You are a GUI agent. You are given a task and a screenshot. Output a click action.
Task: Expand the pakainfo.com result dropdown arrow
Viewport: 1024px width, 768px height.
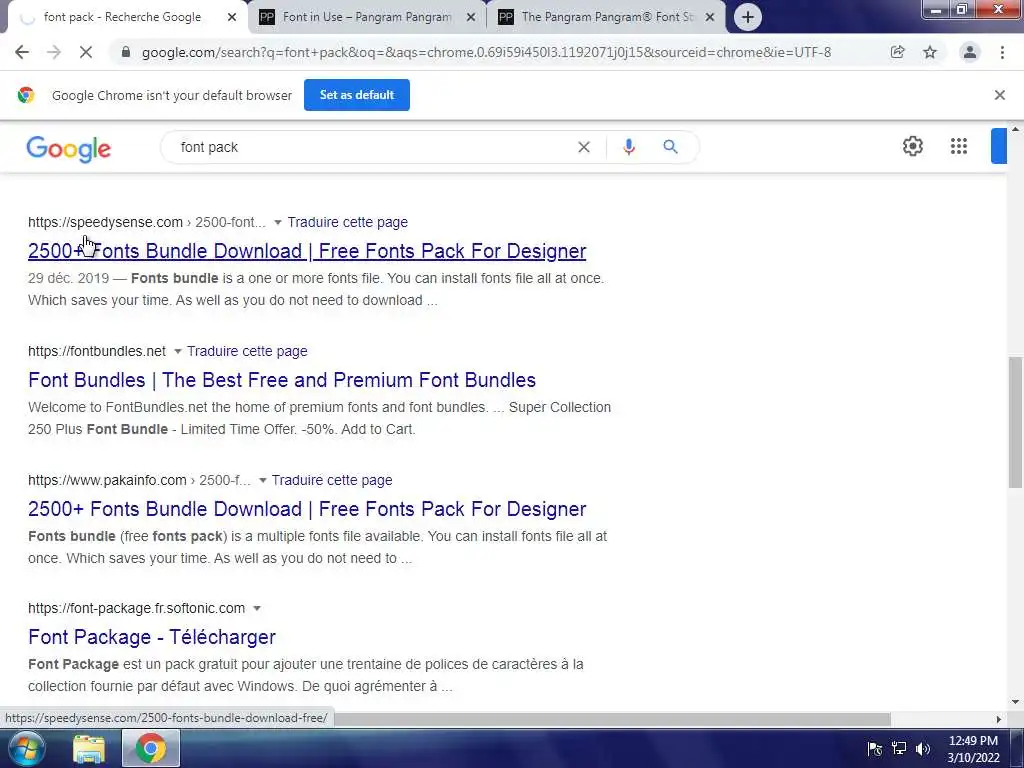click(x=263, y=481)
